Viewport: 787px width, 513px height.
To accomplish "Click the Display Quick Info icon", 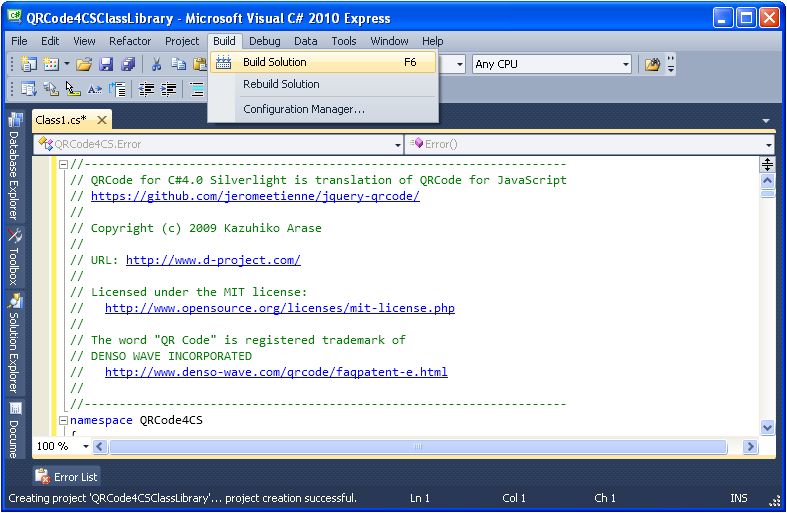I will [73, 89].
